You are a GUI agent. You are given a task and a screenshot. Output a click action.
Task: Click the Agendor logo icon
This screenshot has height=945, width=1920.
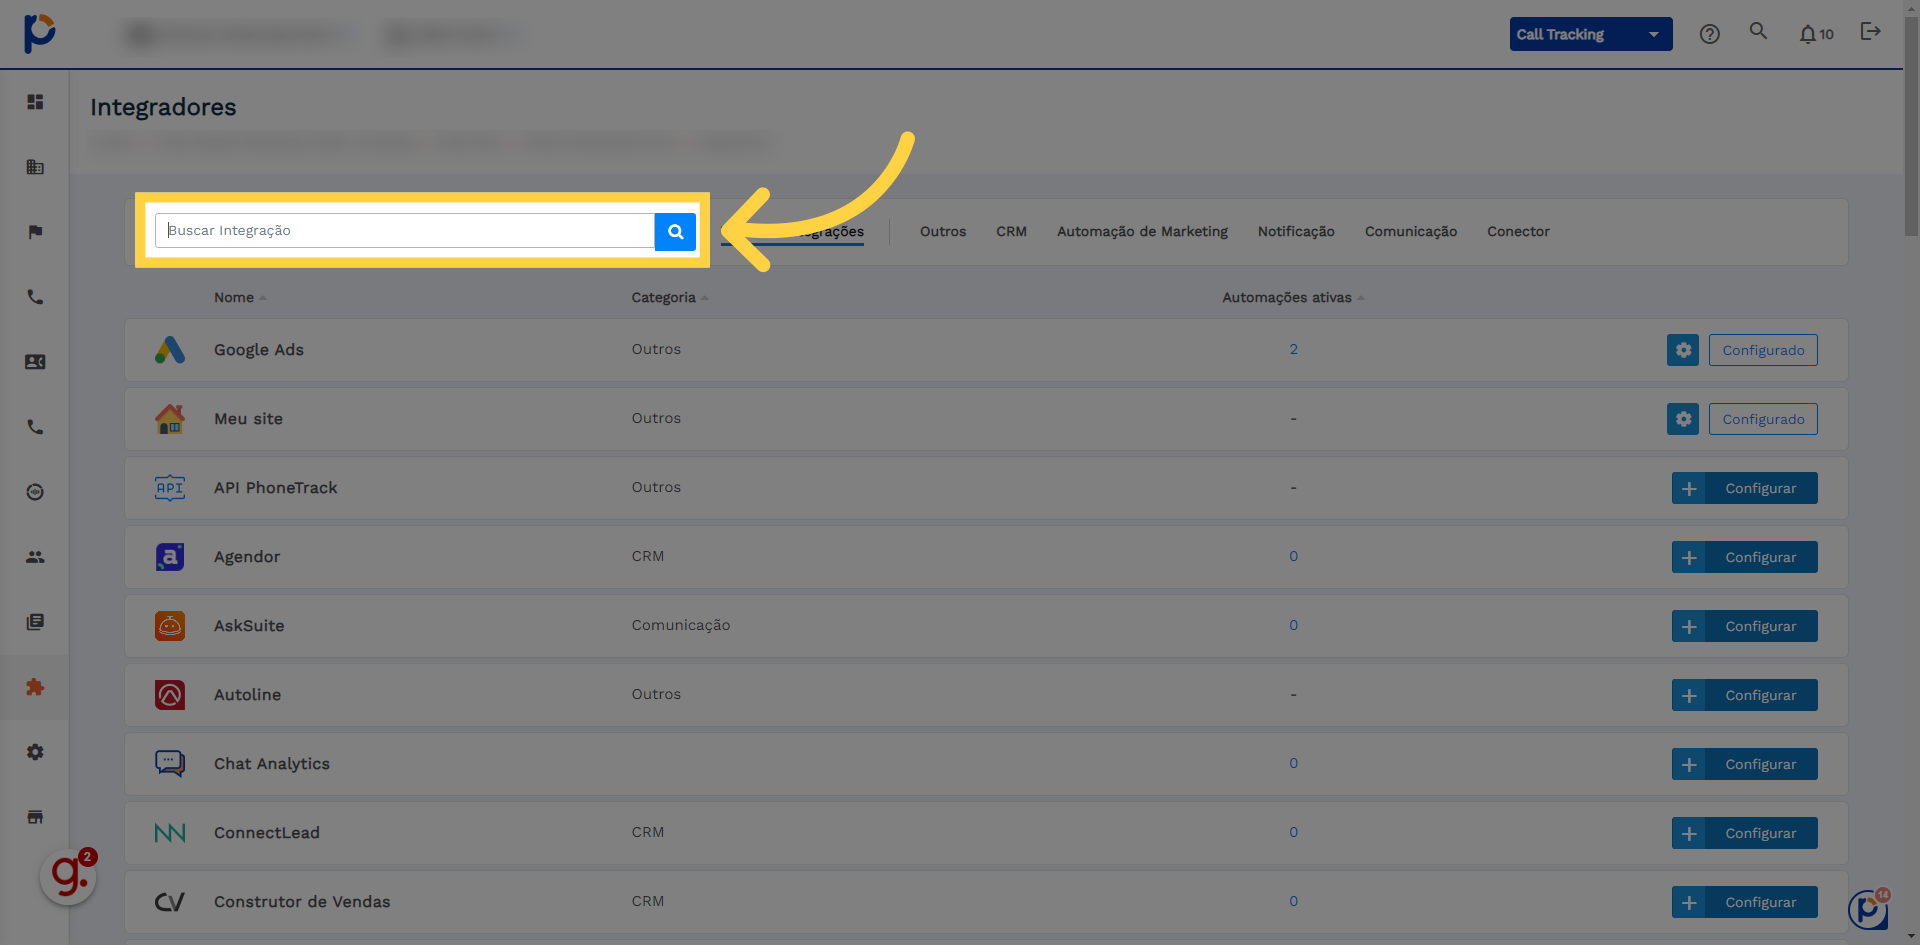click(170, 557)
